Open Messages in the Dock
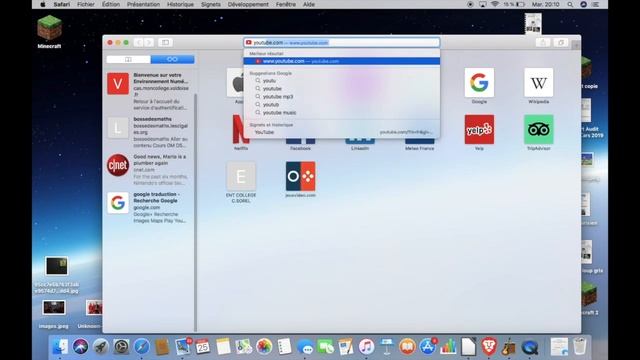Image resolution: width=640 pixels, height=360 pixels. [305, 347]
